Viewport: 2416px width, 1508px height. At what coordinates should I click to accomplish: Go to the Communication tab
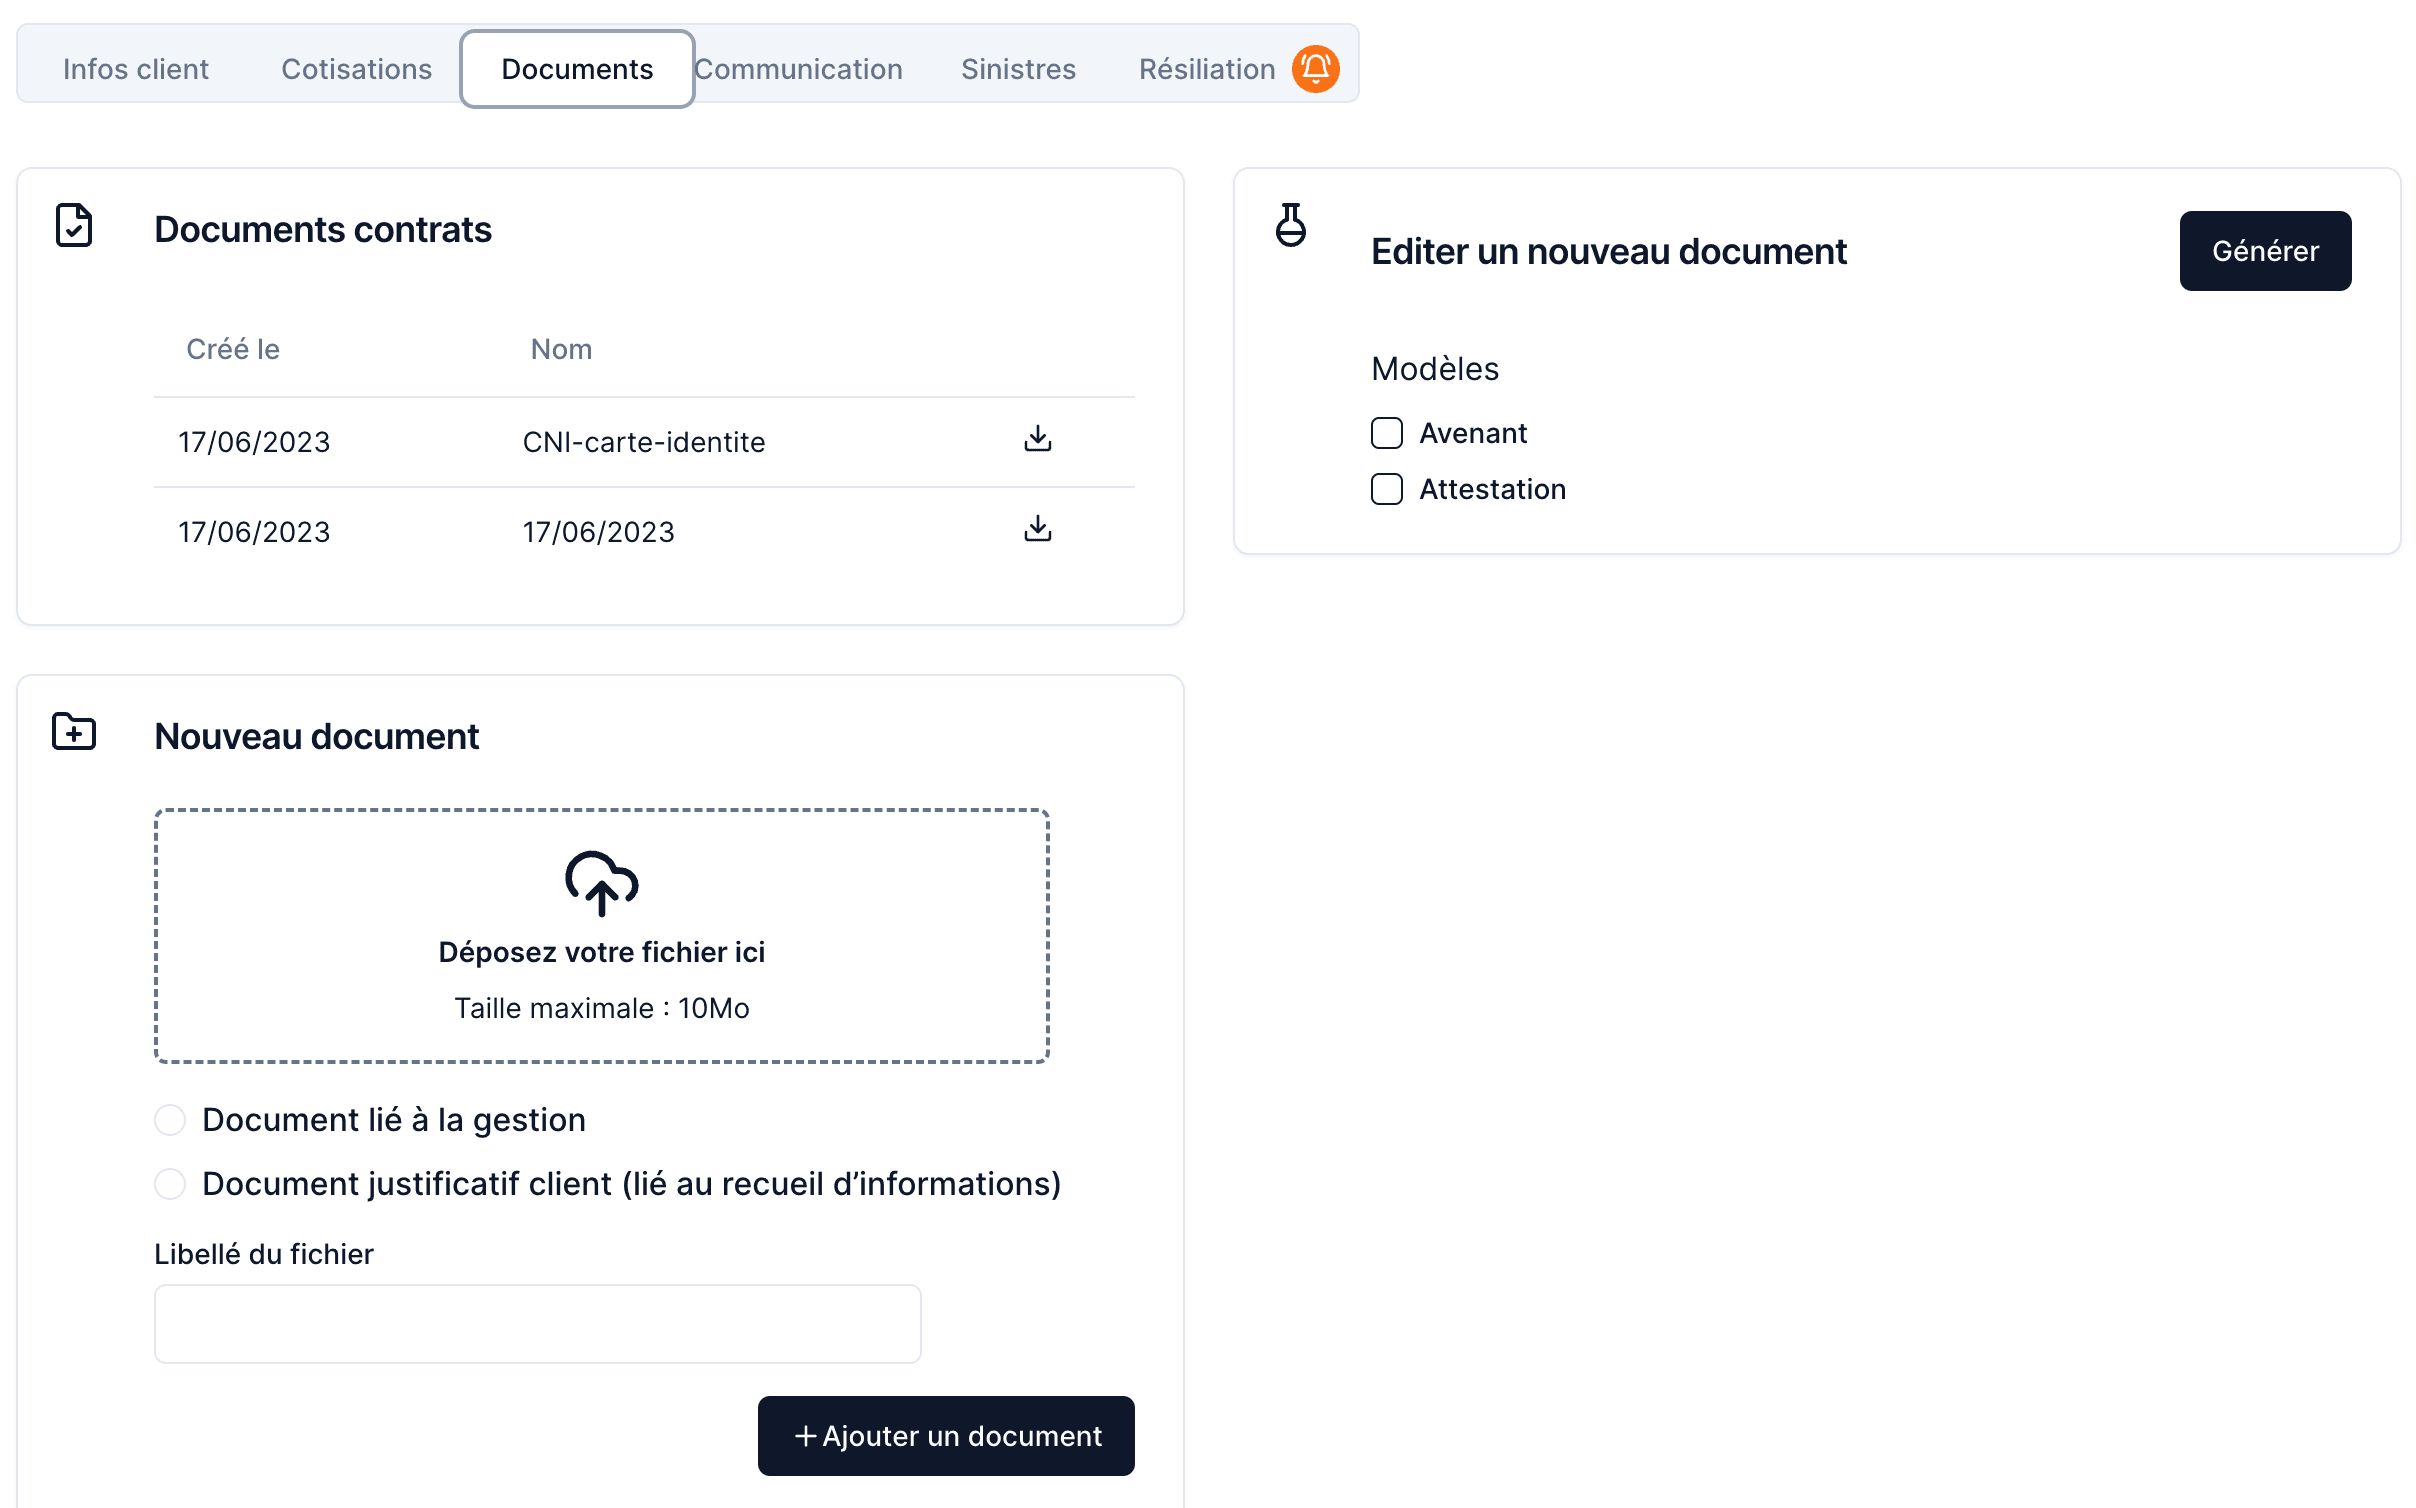[x=799, y=69]
